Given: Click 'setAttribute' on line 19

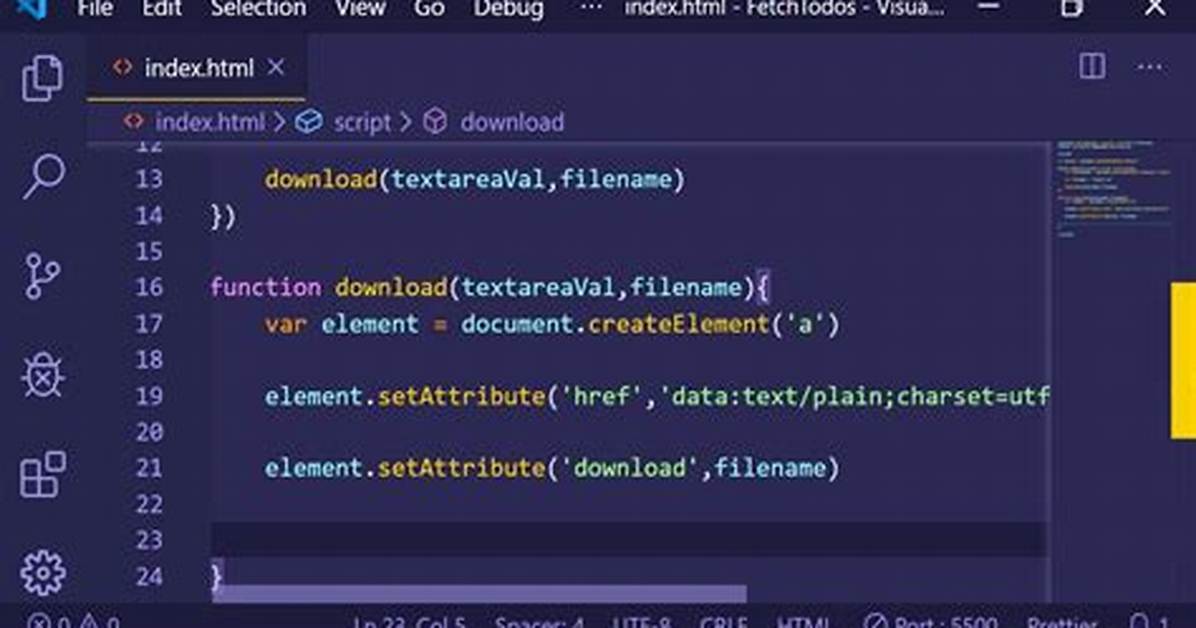Looking at the screenshot, I should pos(461,397).
